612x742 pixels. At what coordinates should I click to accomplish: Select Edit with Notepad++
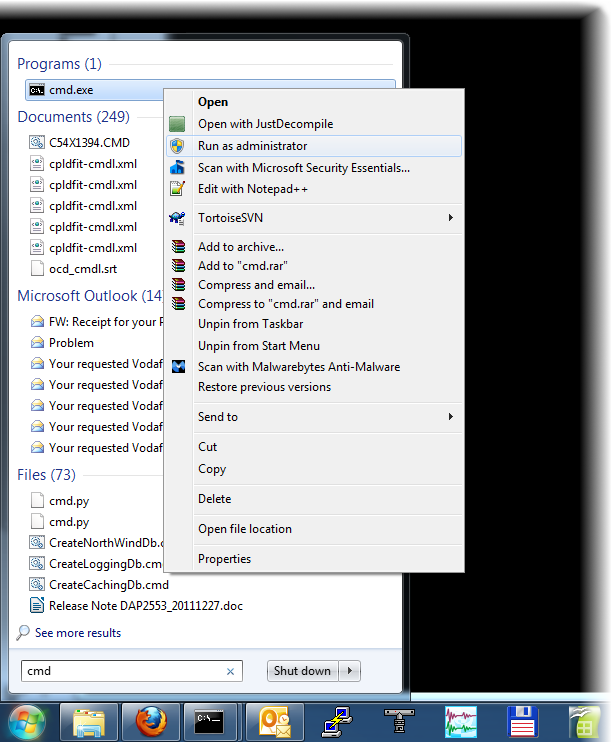(314, 189)
